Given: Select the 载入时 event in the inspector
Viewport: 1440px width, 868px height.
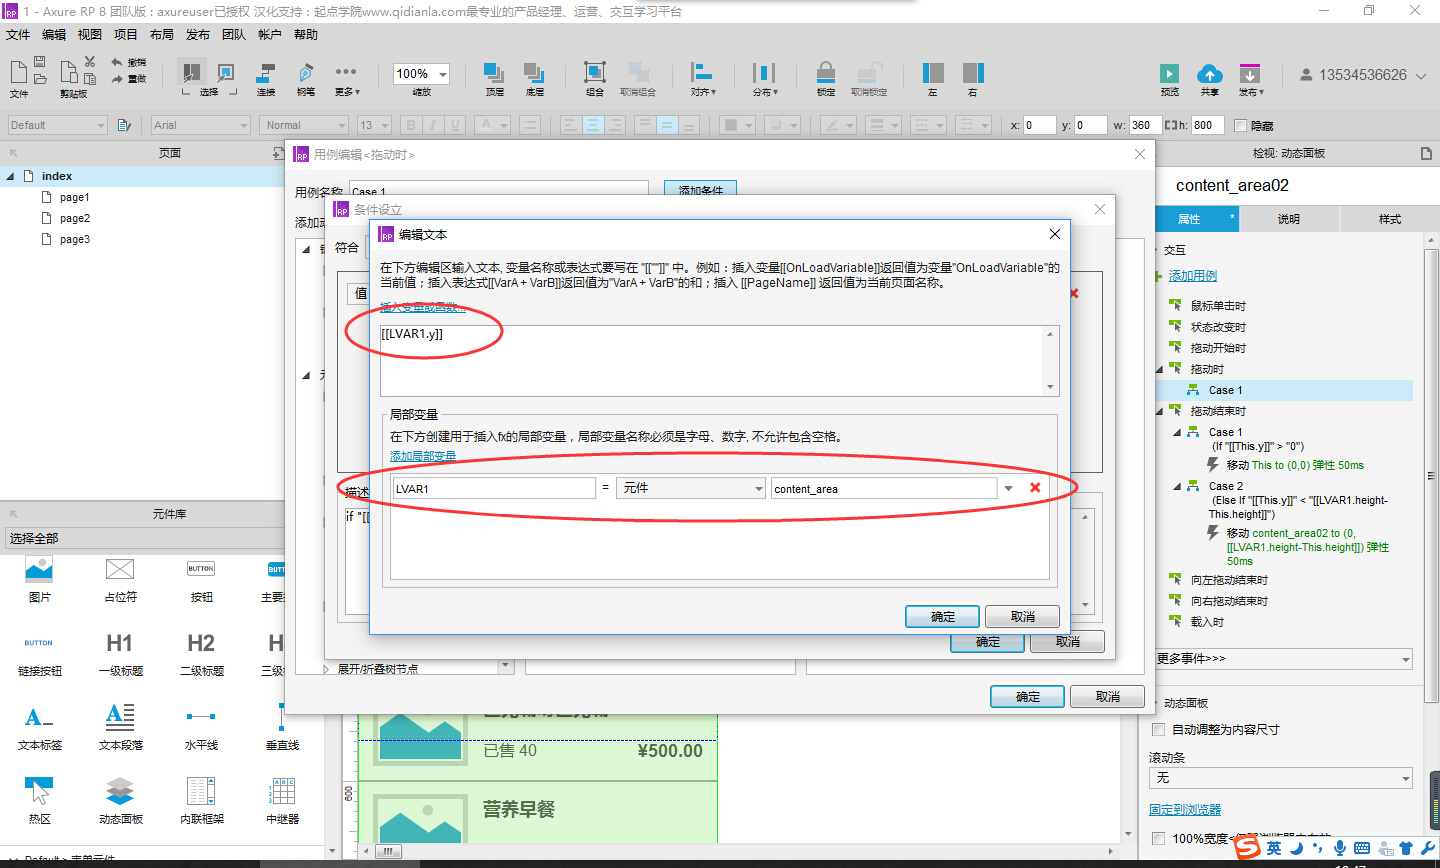Looking at the screenshot, I should [x=1206, y=622].
